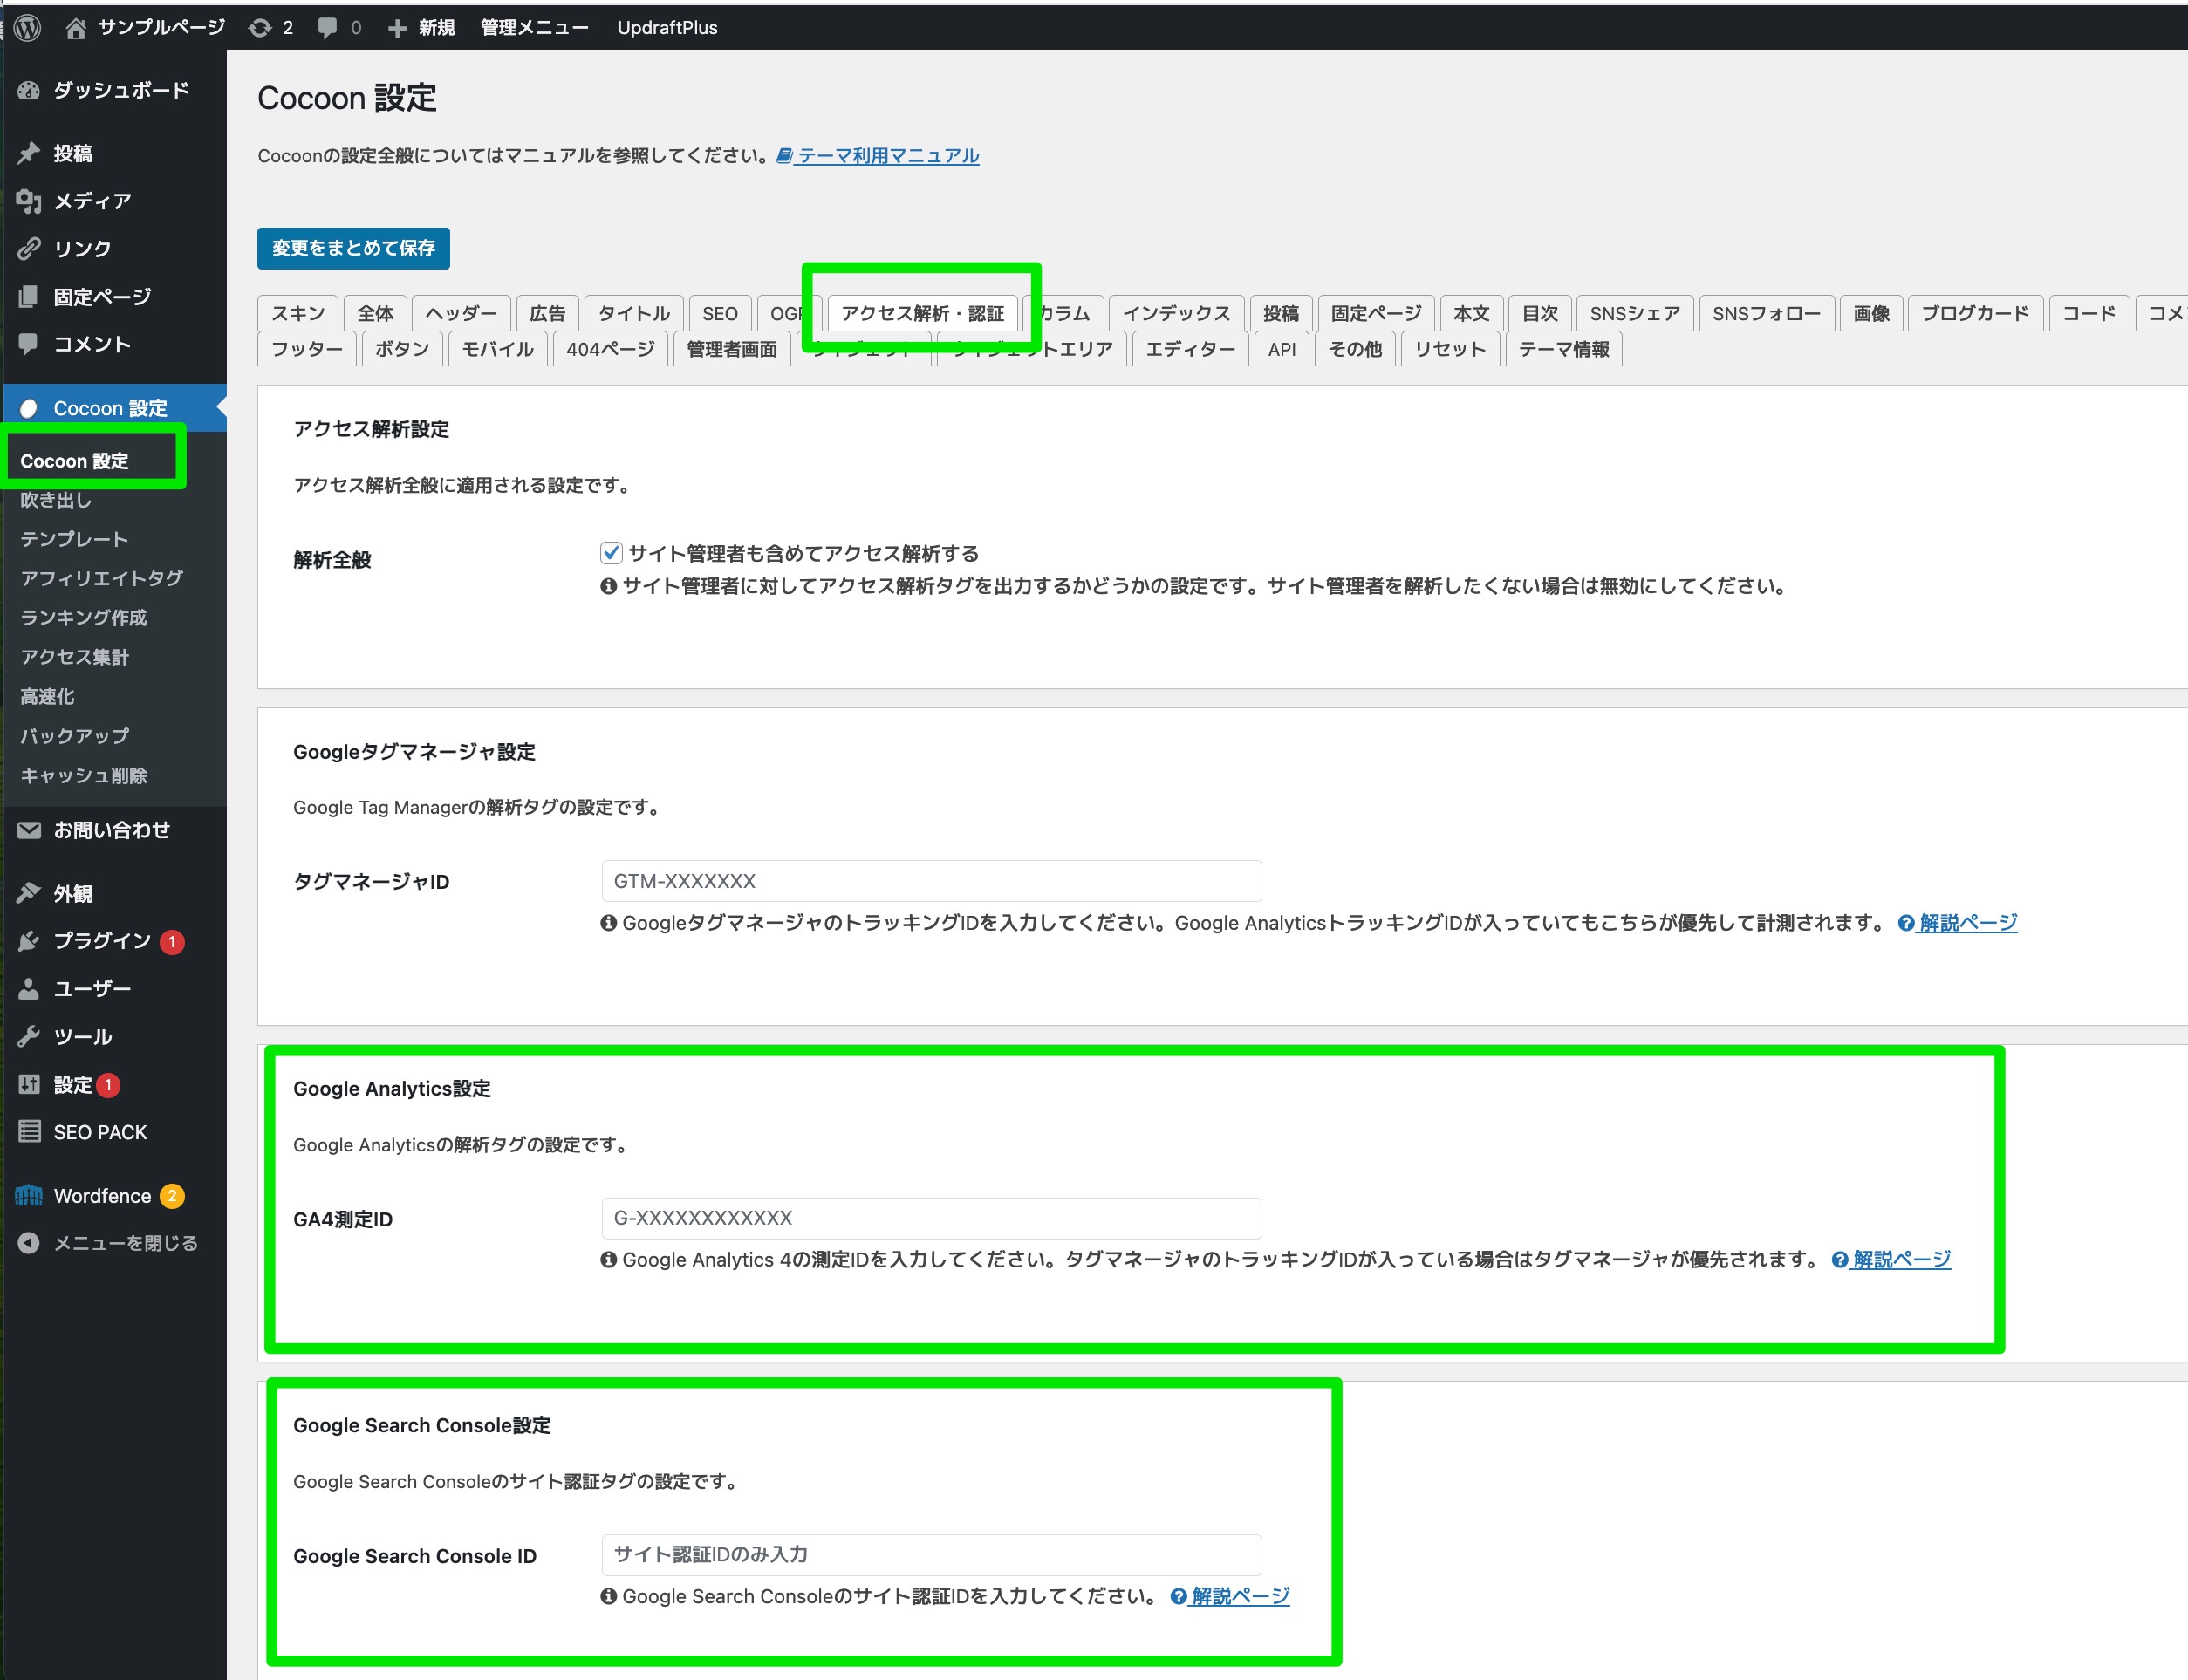Open the テーマ情報 tab
This screenshot has height=1680, width=2188.
click(1563, 350)
